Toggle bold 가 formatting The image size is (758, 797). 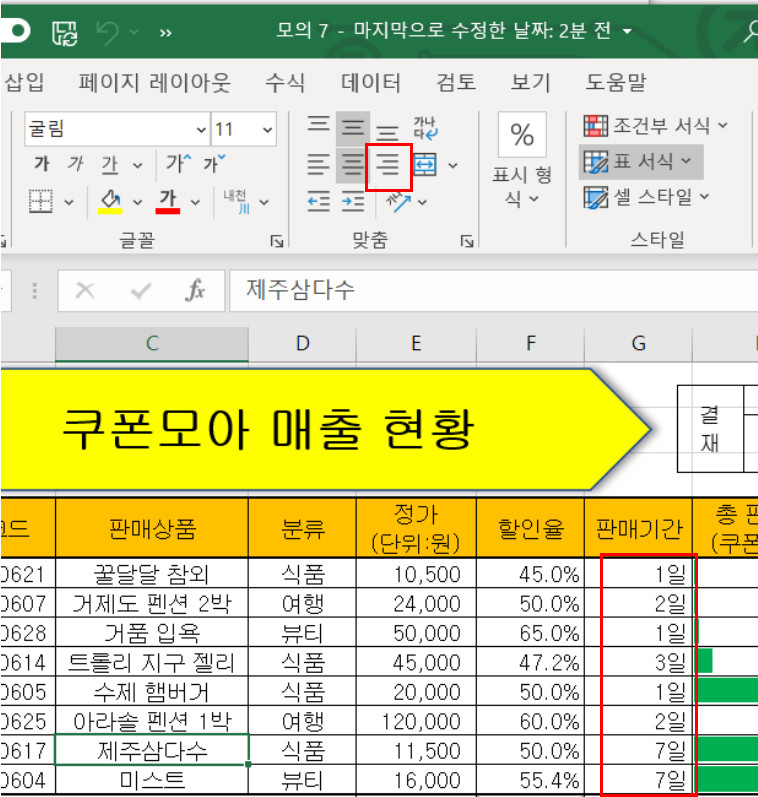tap(42, 164)
